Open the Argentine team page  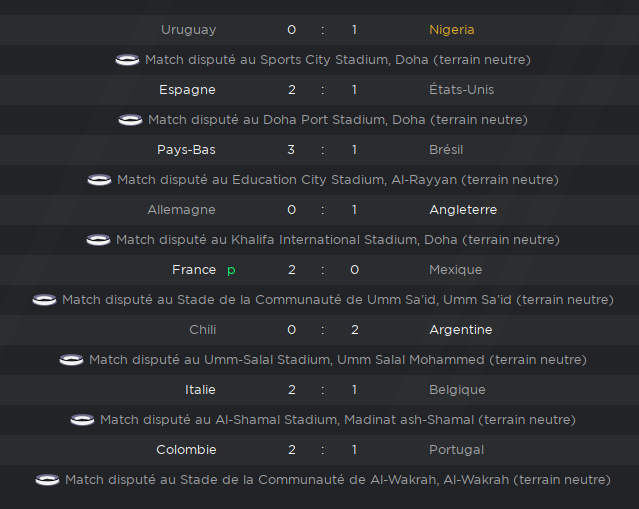point(461,330)
